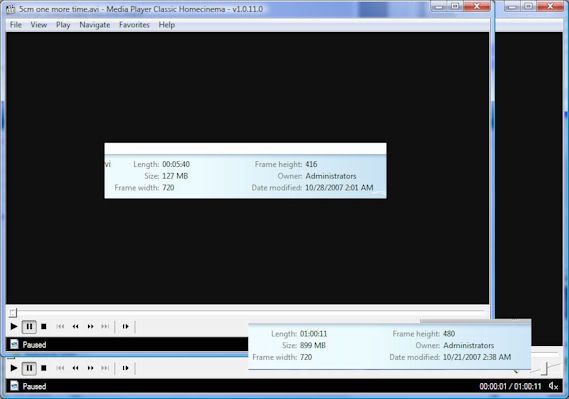The height and width of the screenshot is (399, 569).
Task: Unmute audio via the muted speaker icon
Action: (x=553, y=386)
